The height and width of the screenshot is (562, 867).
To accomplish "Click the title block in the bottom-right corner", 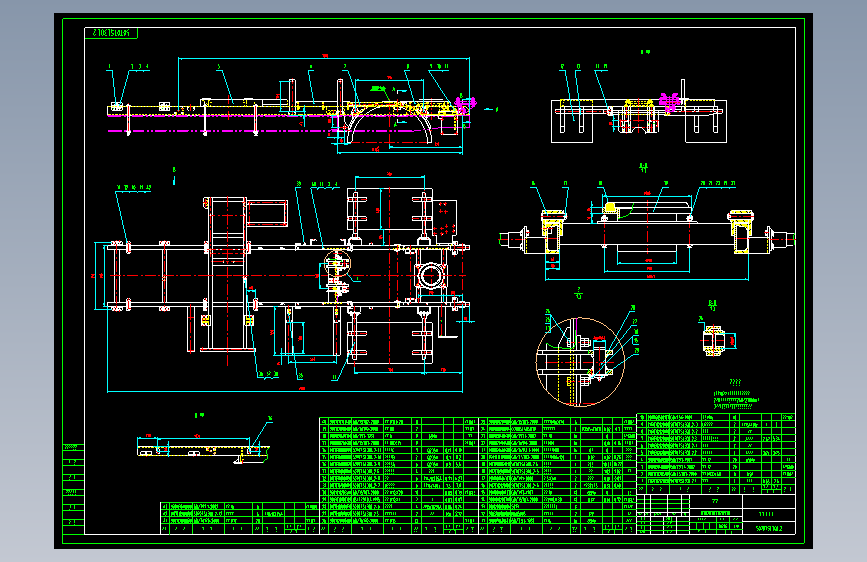I will [716, 514].
